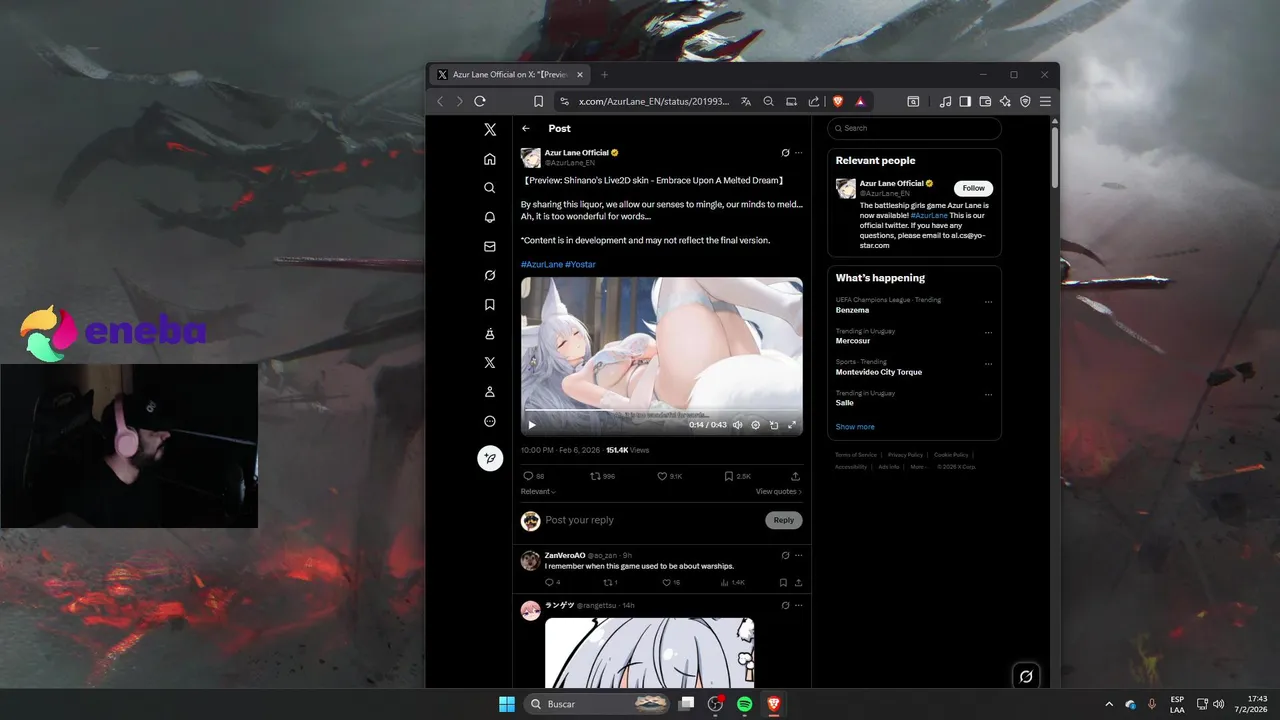Open Bookmarks in X sidebar
The height and width of the screenshot is (720, 1280).
(x=490, y=304)
